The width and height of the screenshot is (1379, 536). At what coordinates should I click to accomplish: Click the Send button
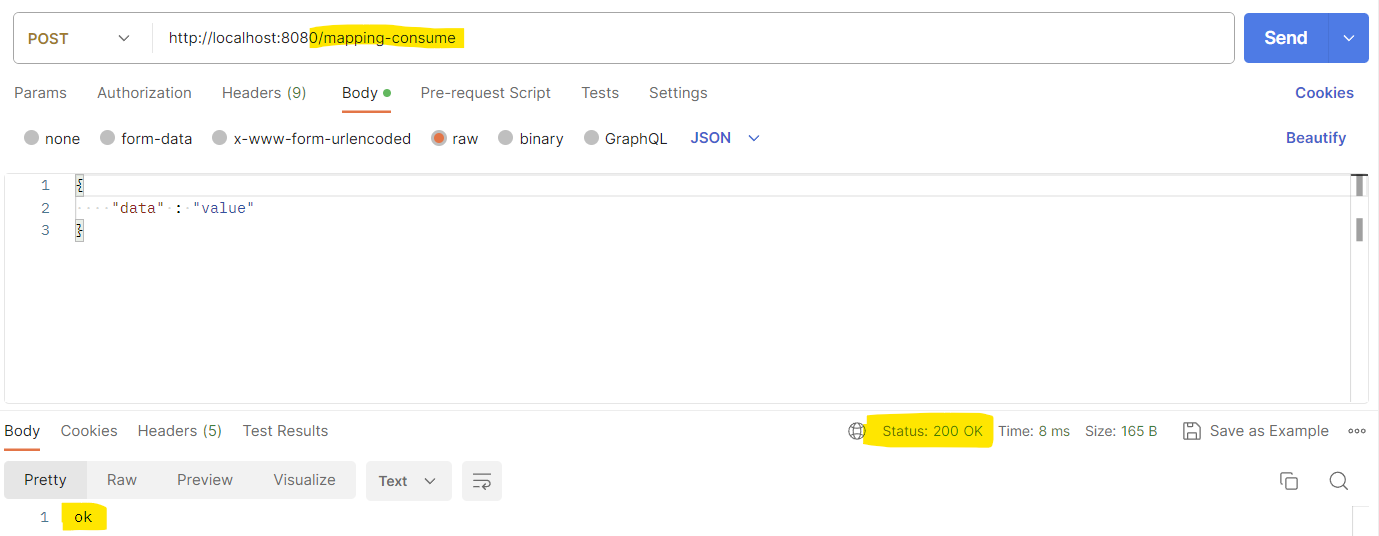[x=1286, y=38]
